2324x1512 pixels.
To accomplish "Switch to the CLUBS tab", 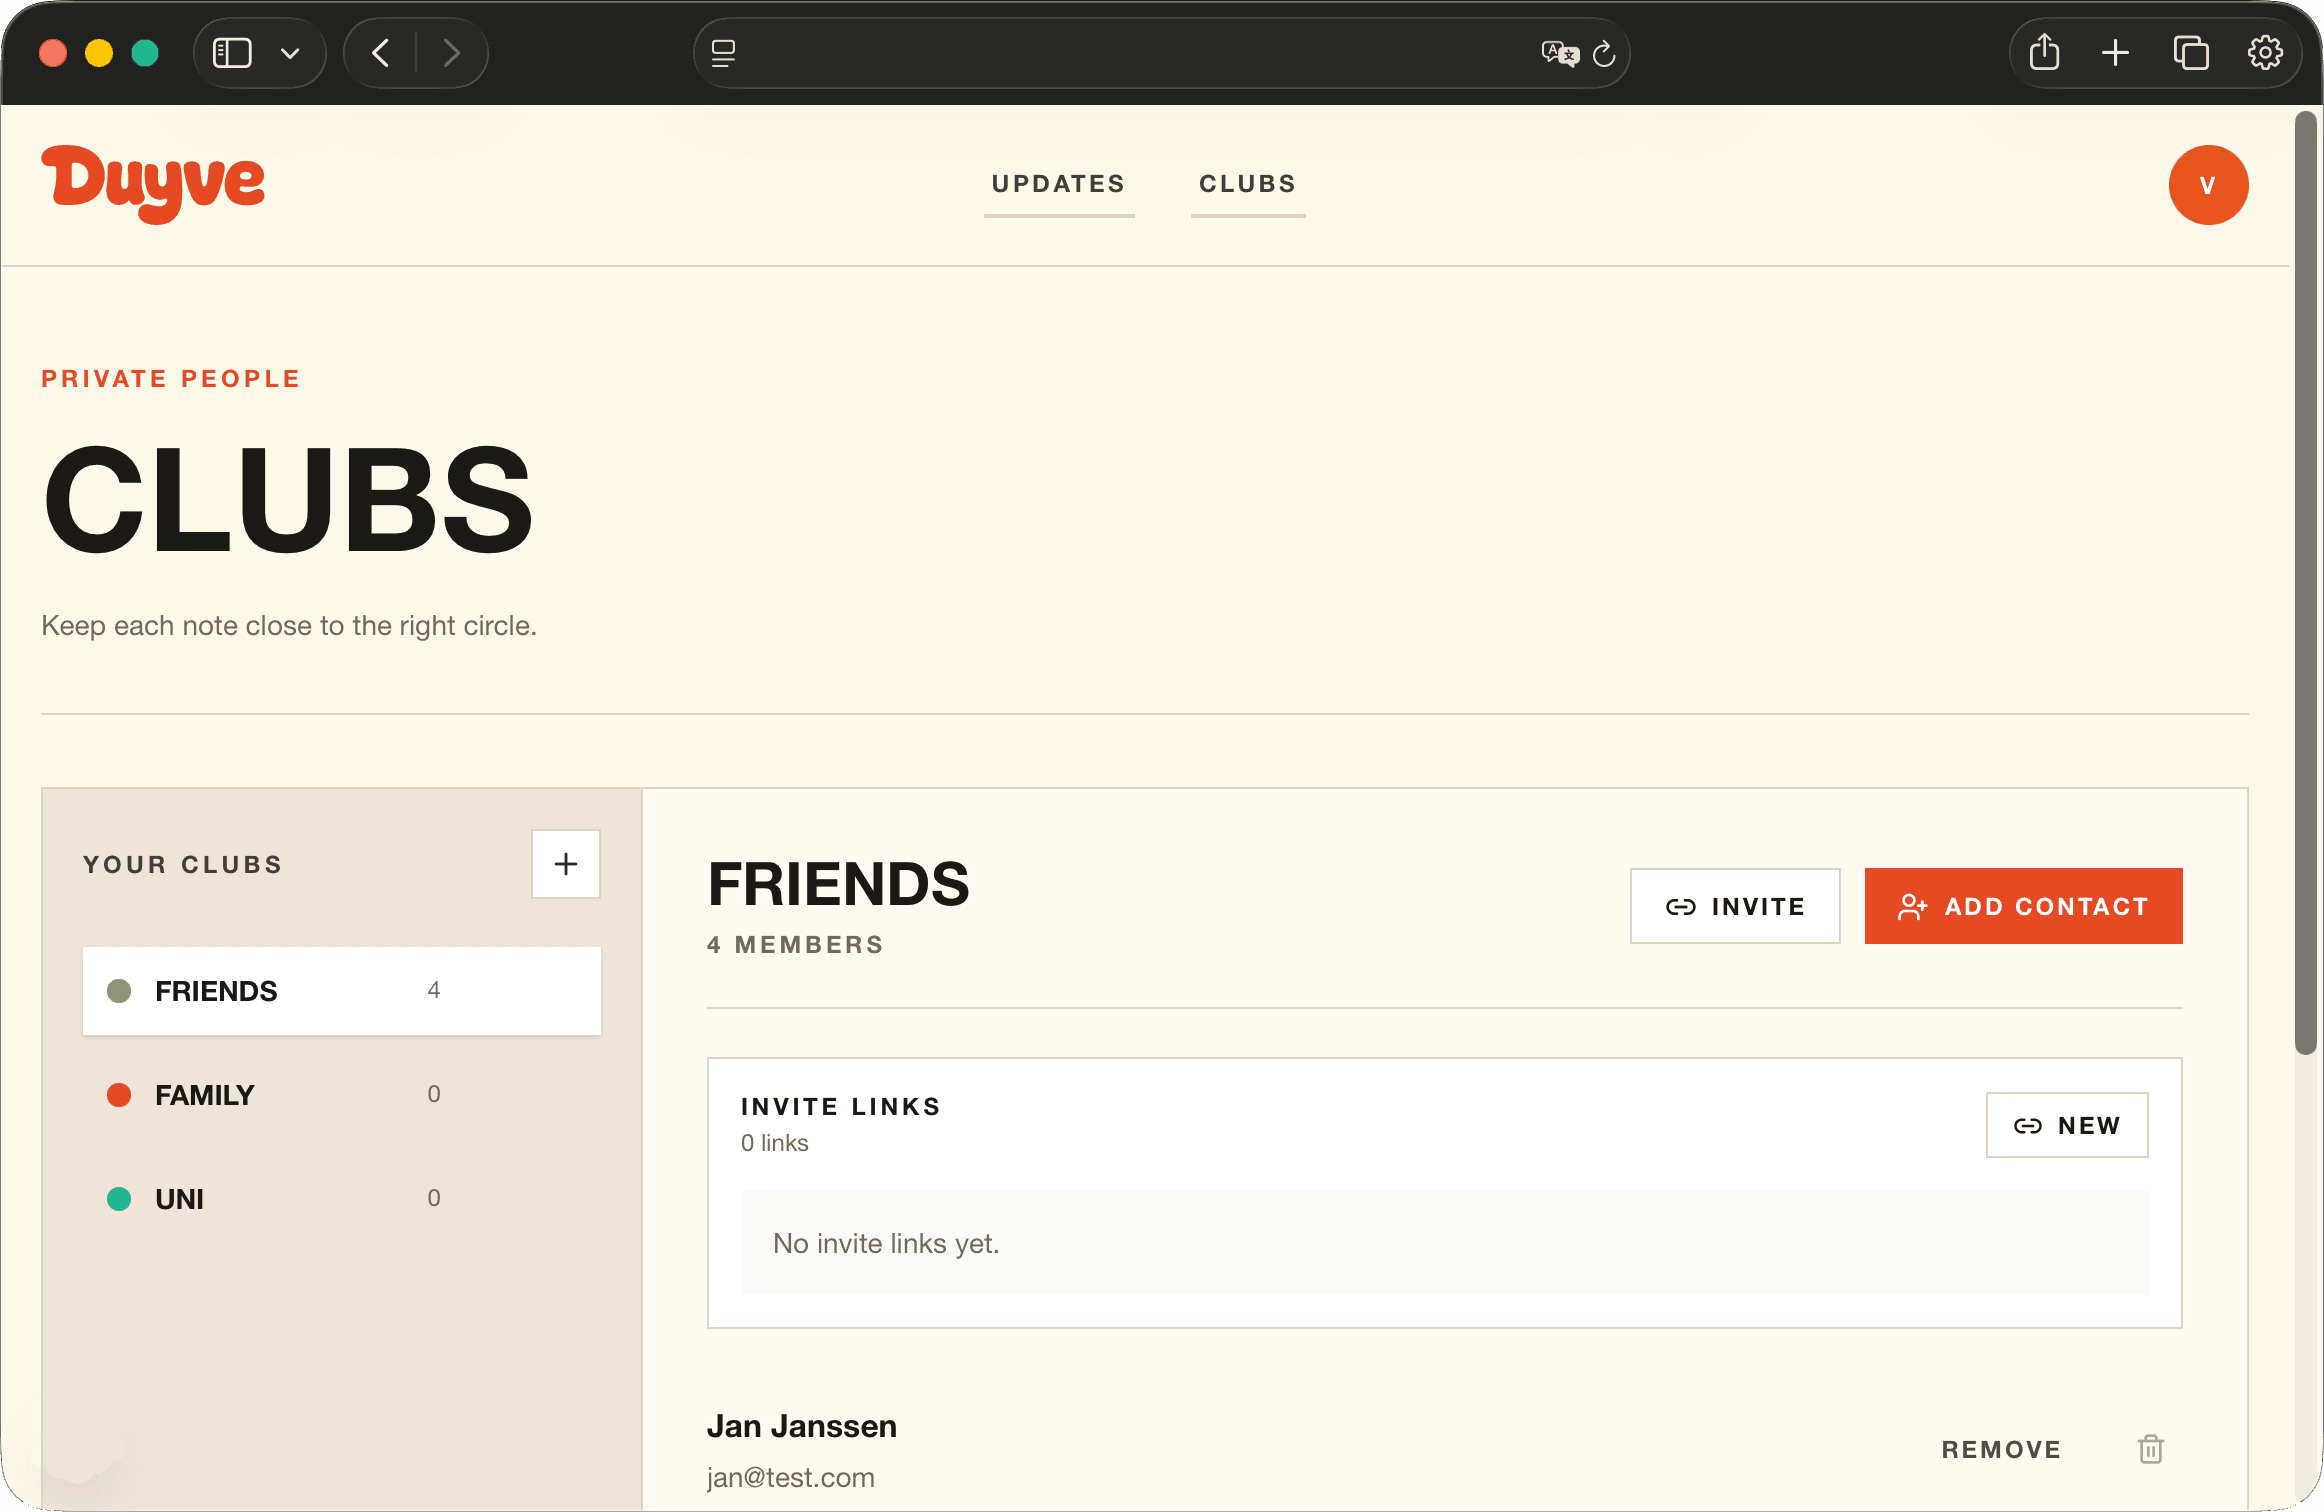I will (1248, 184).
